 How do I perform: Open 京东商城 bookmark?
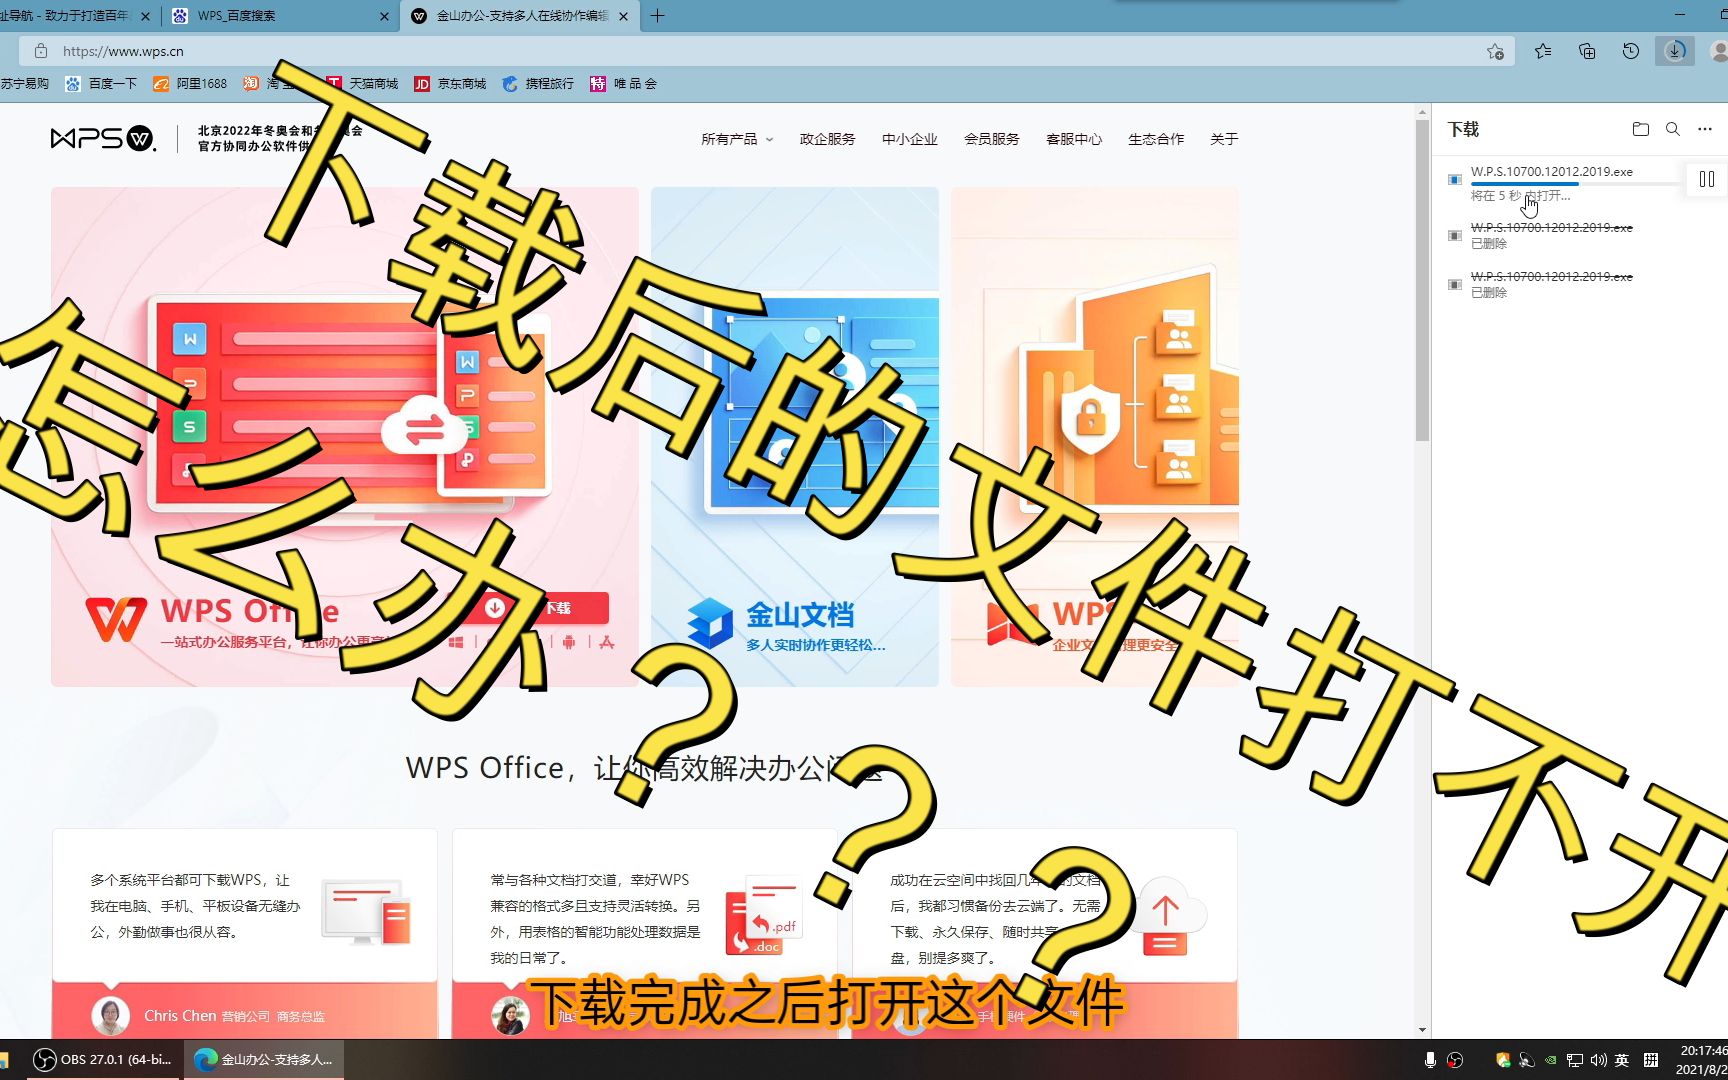[x=451, y=84]
